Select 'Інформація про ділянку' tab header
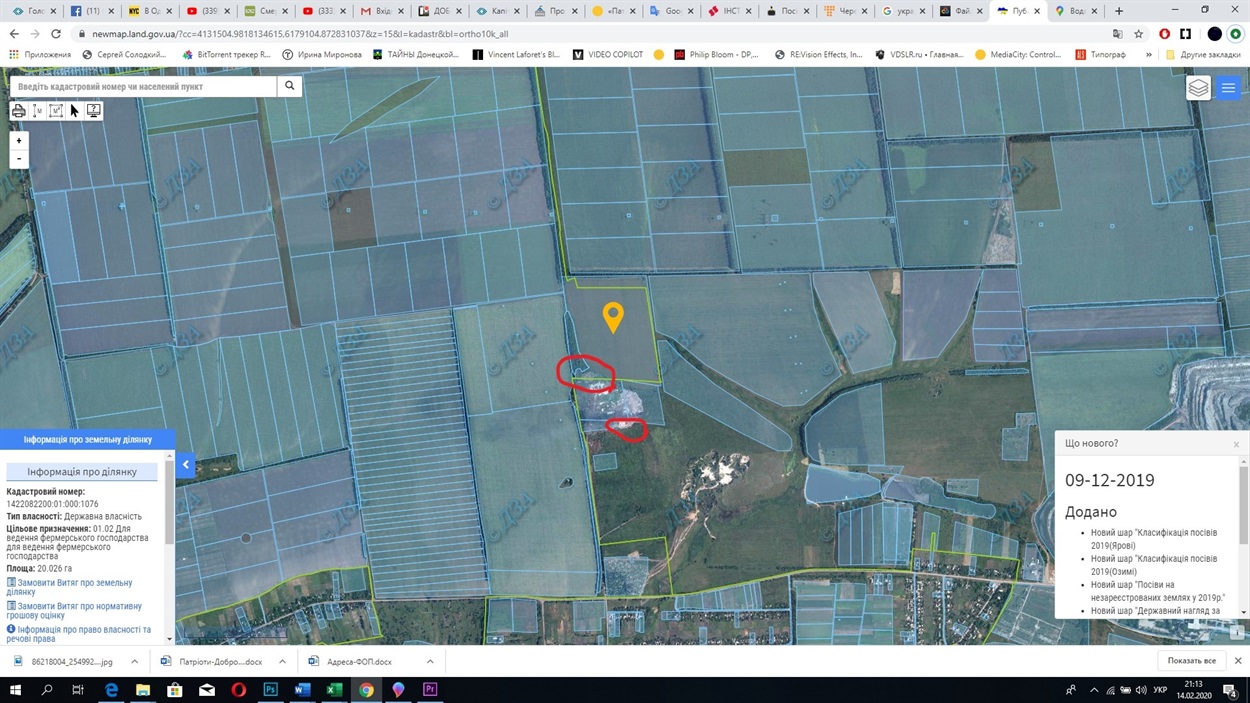 (82, 471)
